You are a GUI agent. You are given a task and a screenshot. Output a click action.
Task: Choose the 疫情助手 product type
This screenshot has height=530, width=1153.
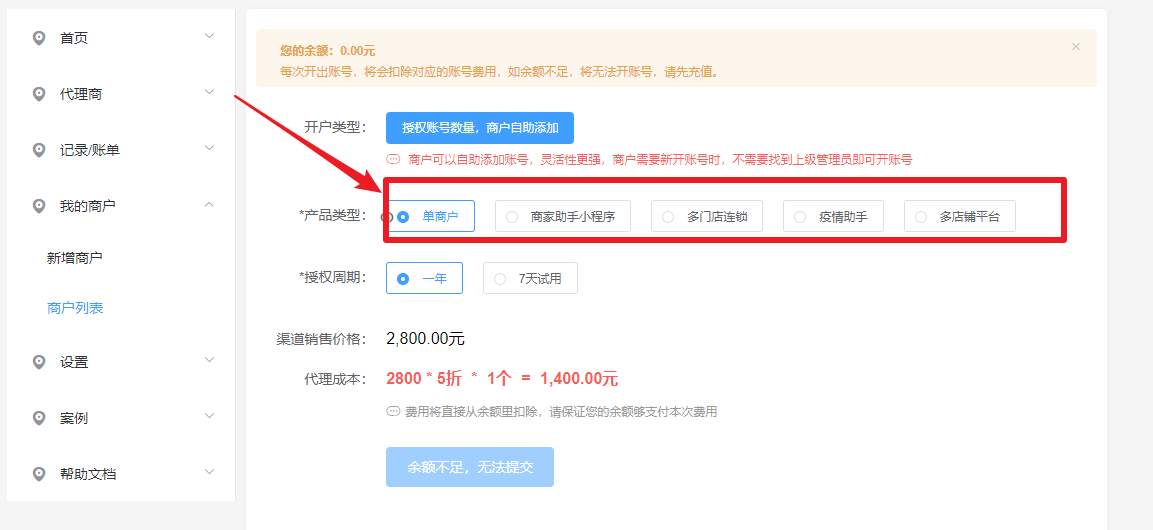pos(833,216)
